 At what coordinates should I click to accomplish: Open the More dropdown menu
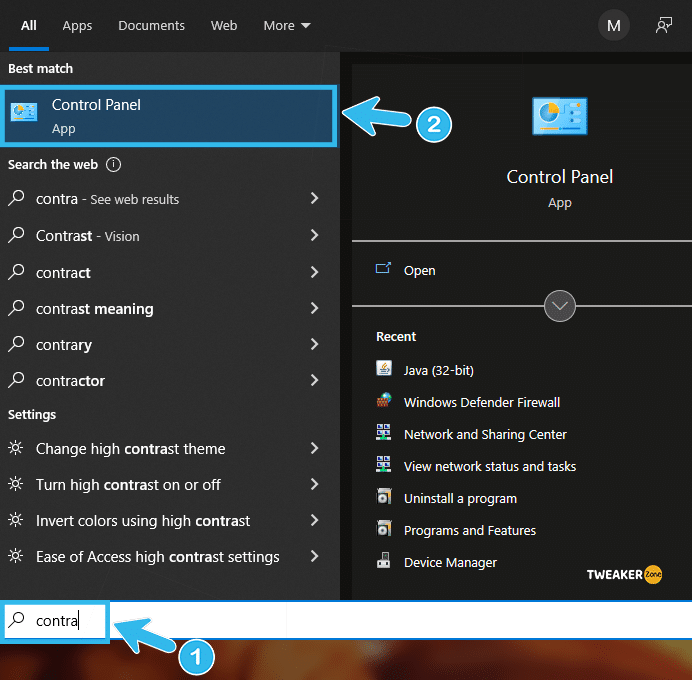pyautogui.click(x=287, y=26)
